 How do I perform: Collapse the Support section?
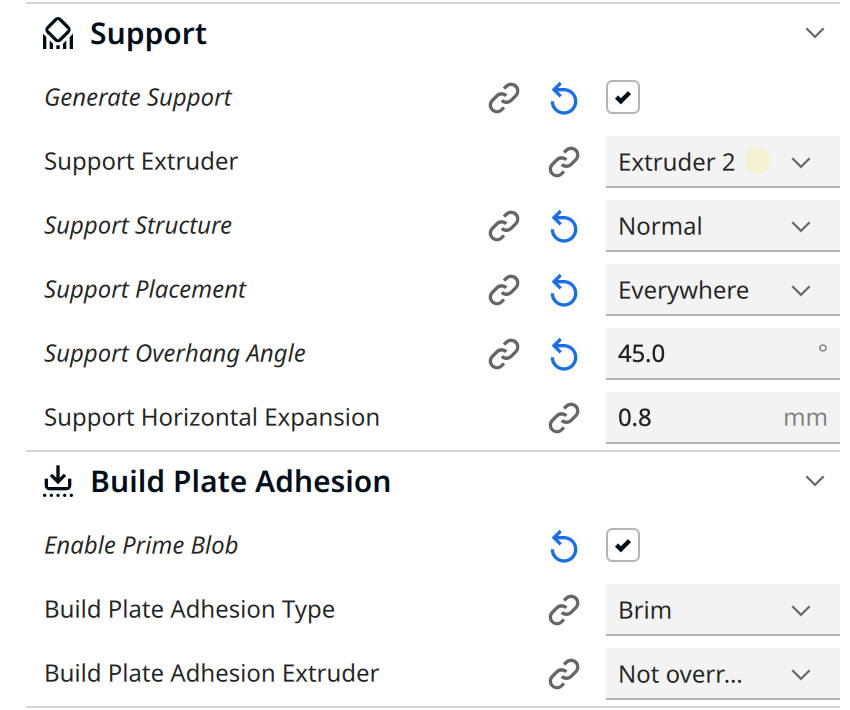click(815, 33)
